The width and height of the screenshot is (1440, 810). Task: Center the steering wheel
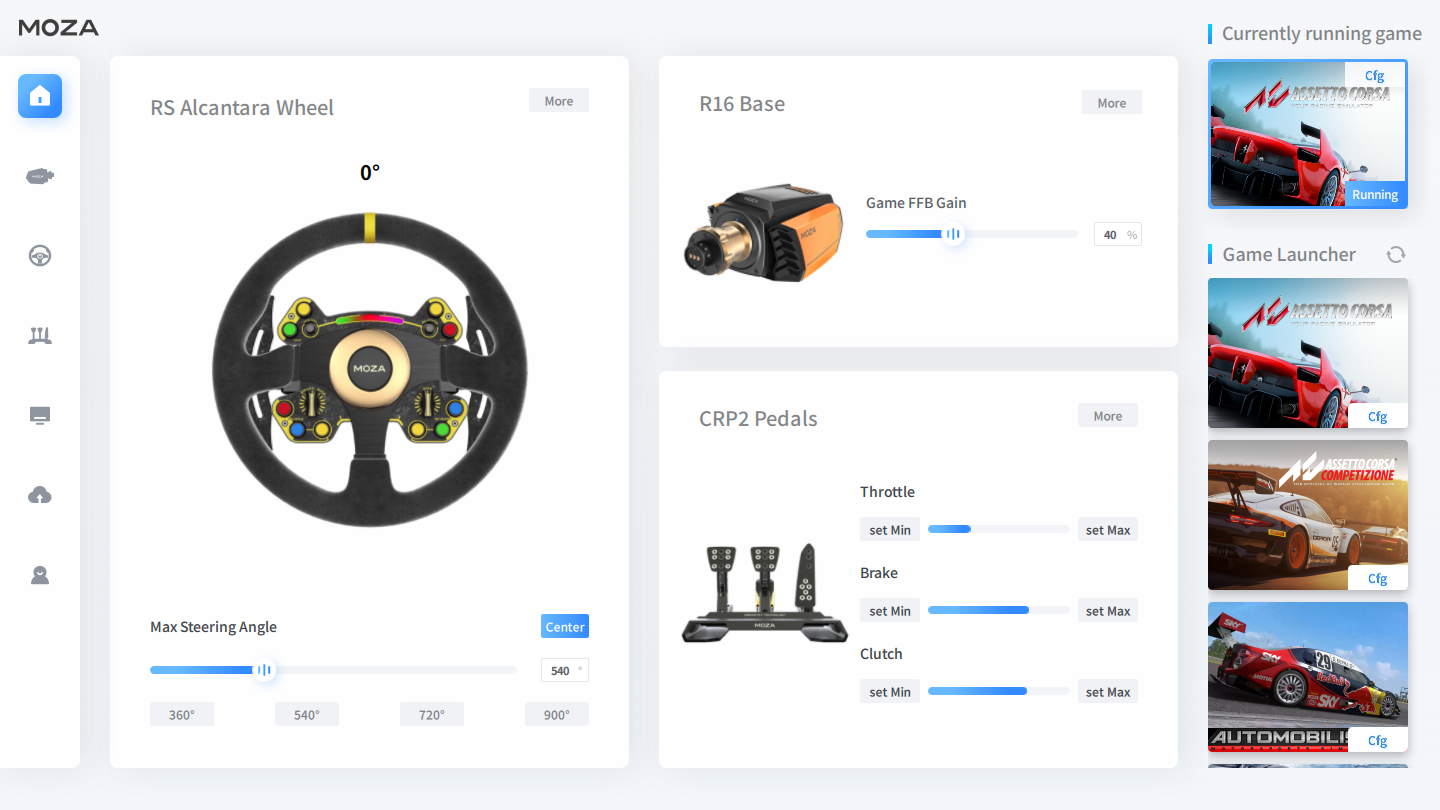(x=565, y=627)
